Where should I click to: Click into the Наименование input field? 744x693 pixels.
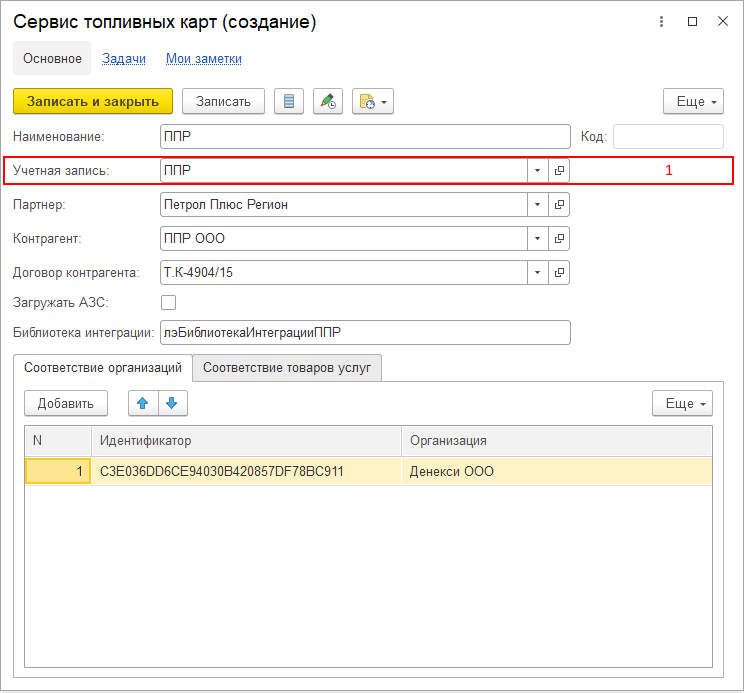(364, 137)
